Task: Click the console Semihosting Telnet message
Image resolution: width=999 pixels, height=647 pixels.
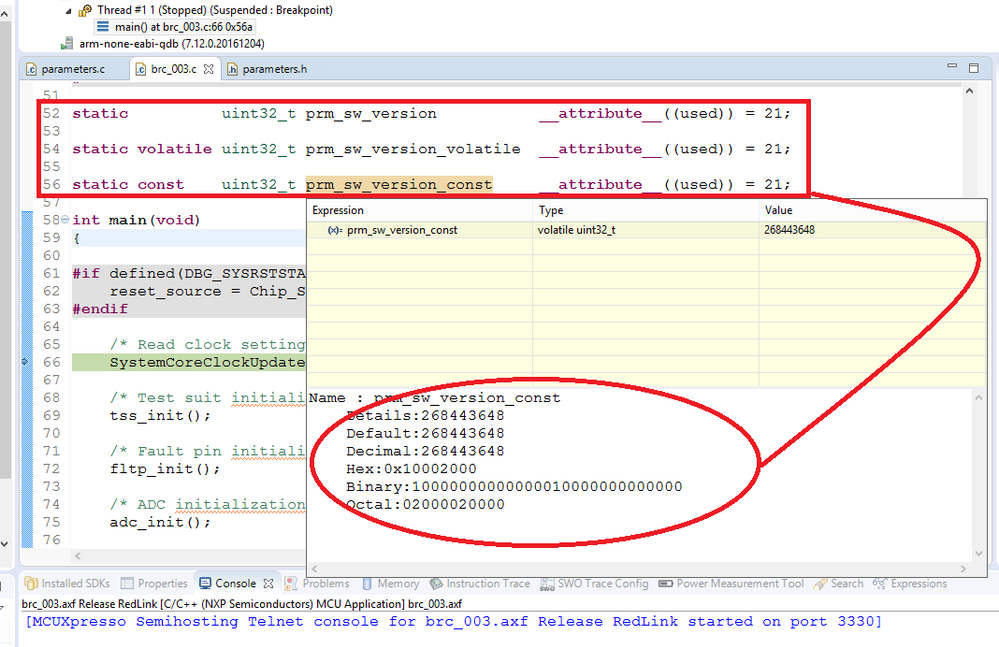Action: (x=453, y=622)
